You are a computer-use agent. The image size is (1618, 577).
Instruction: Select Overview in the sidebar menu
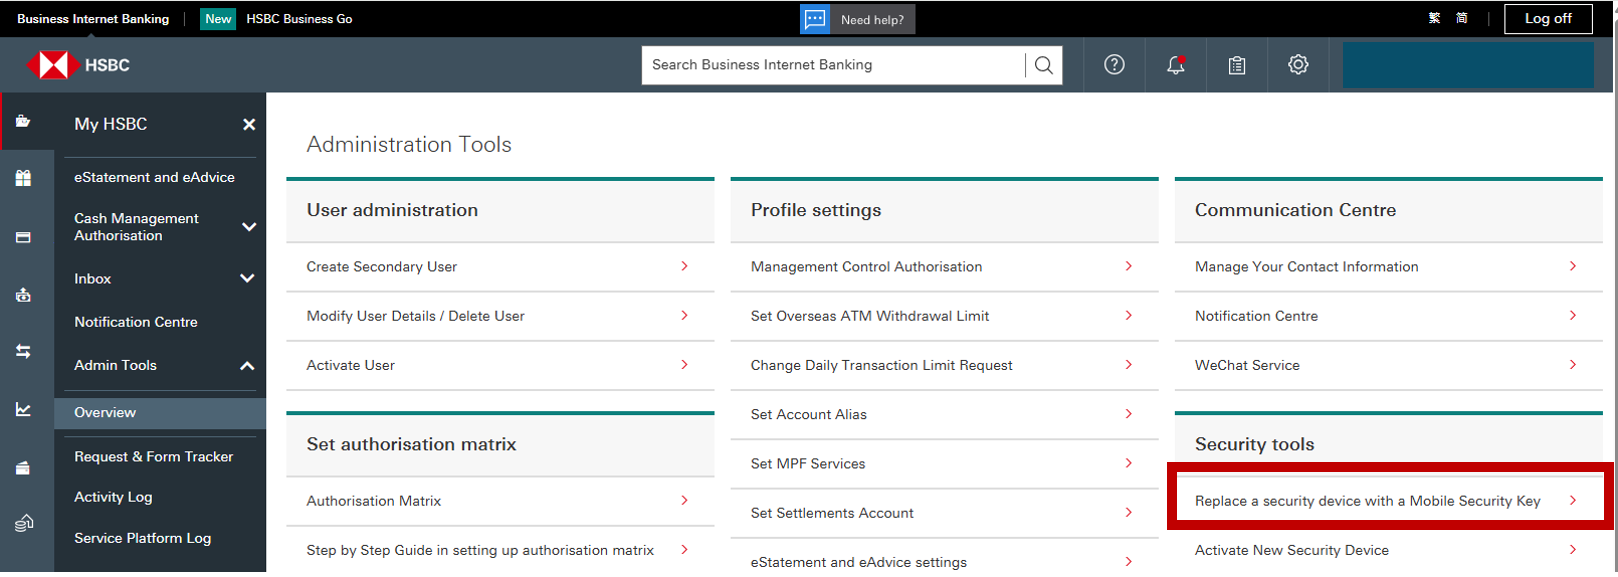pyautogui.click(x=160, y=413)
